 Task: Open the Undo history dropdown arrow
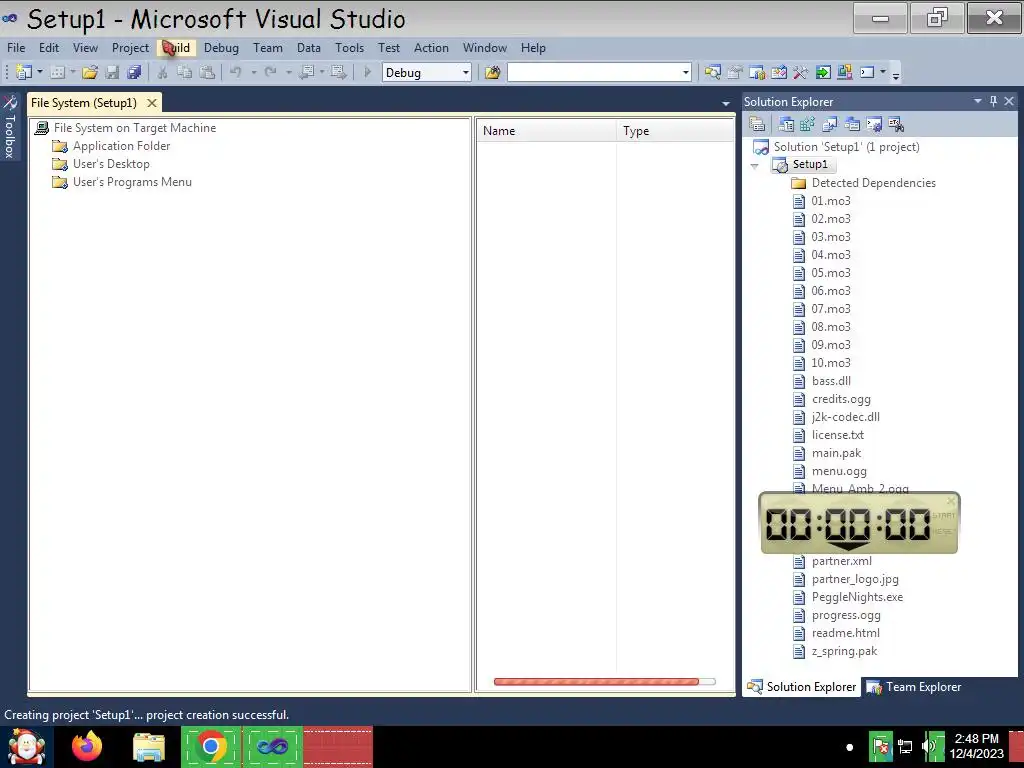253,72
